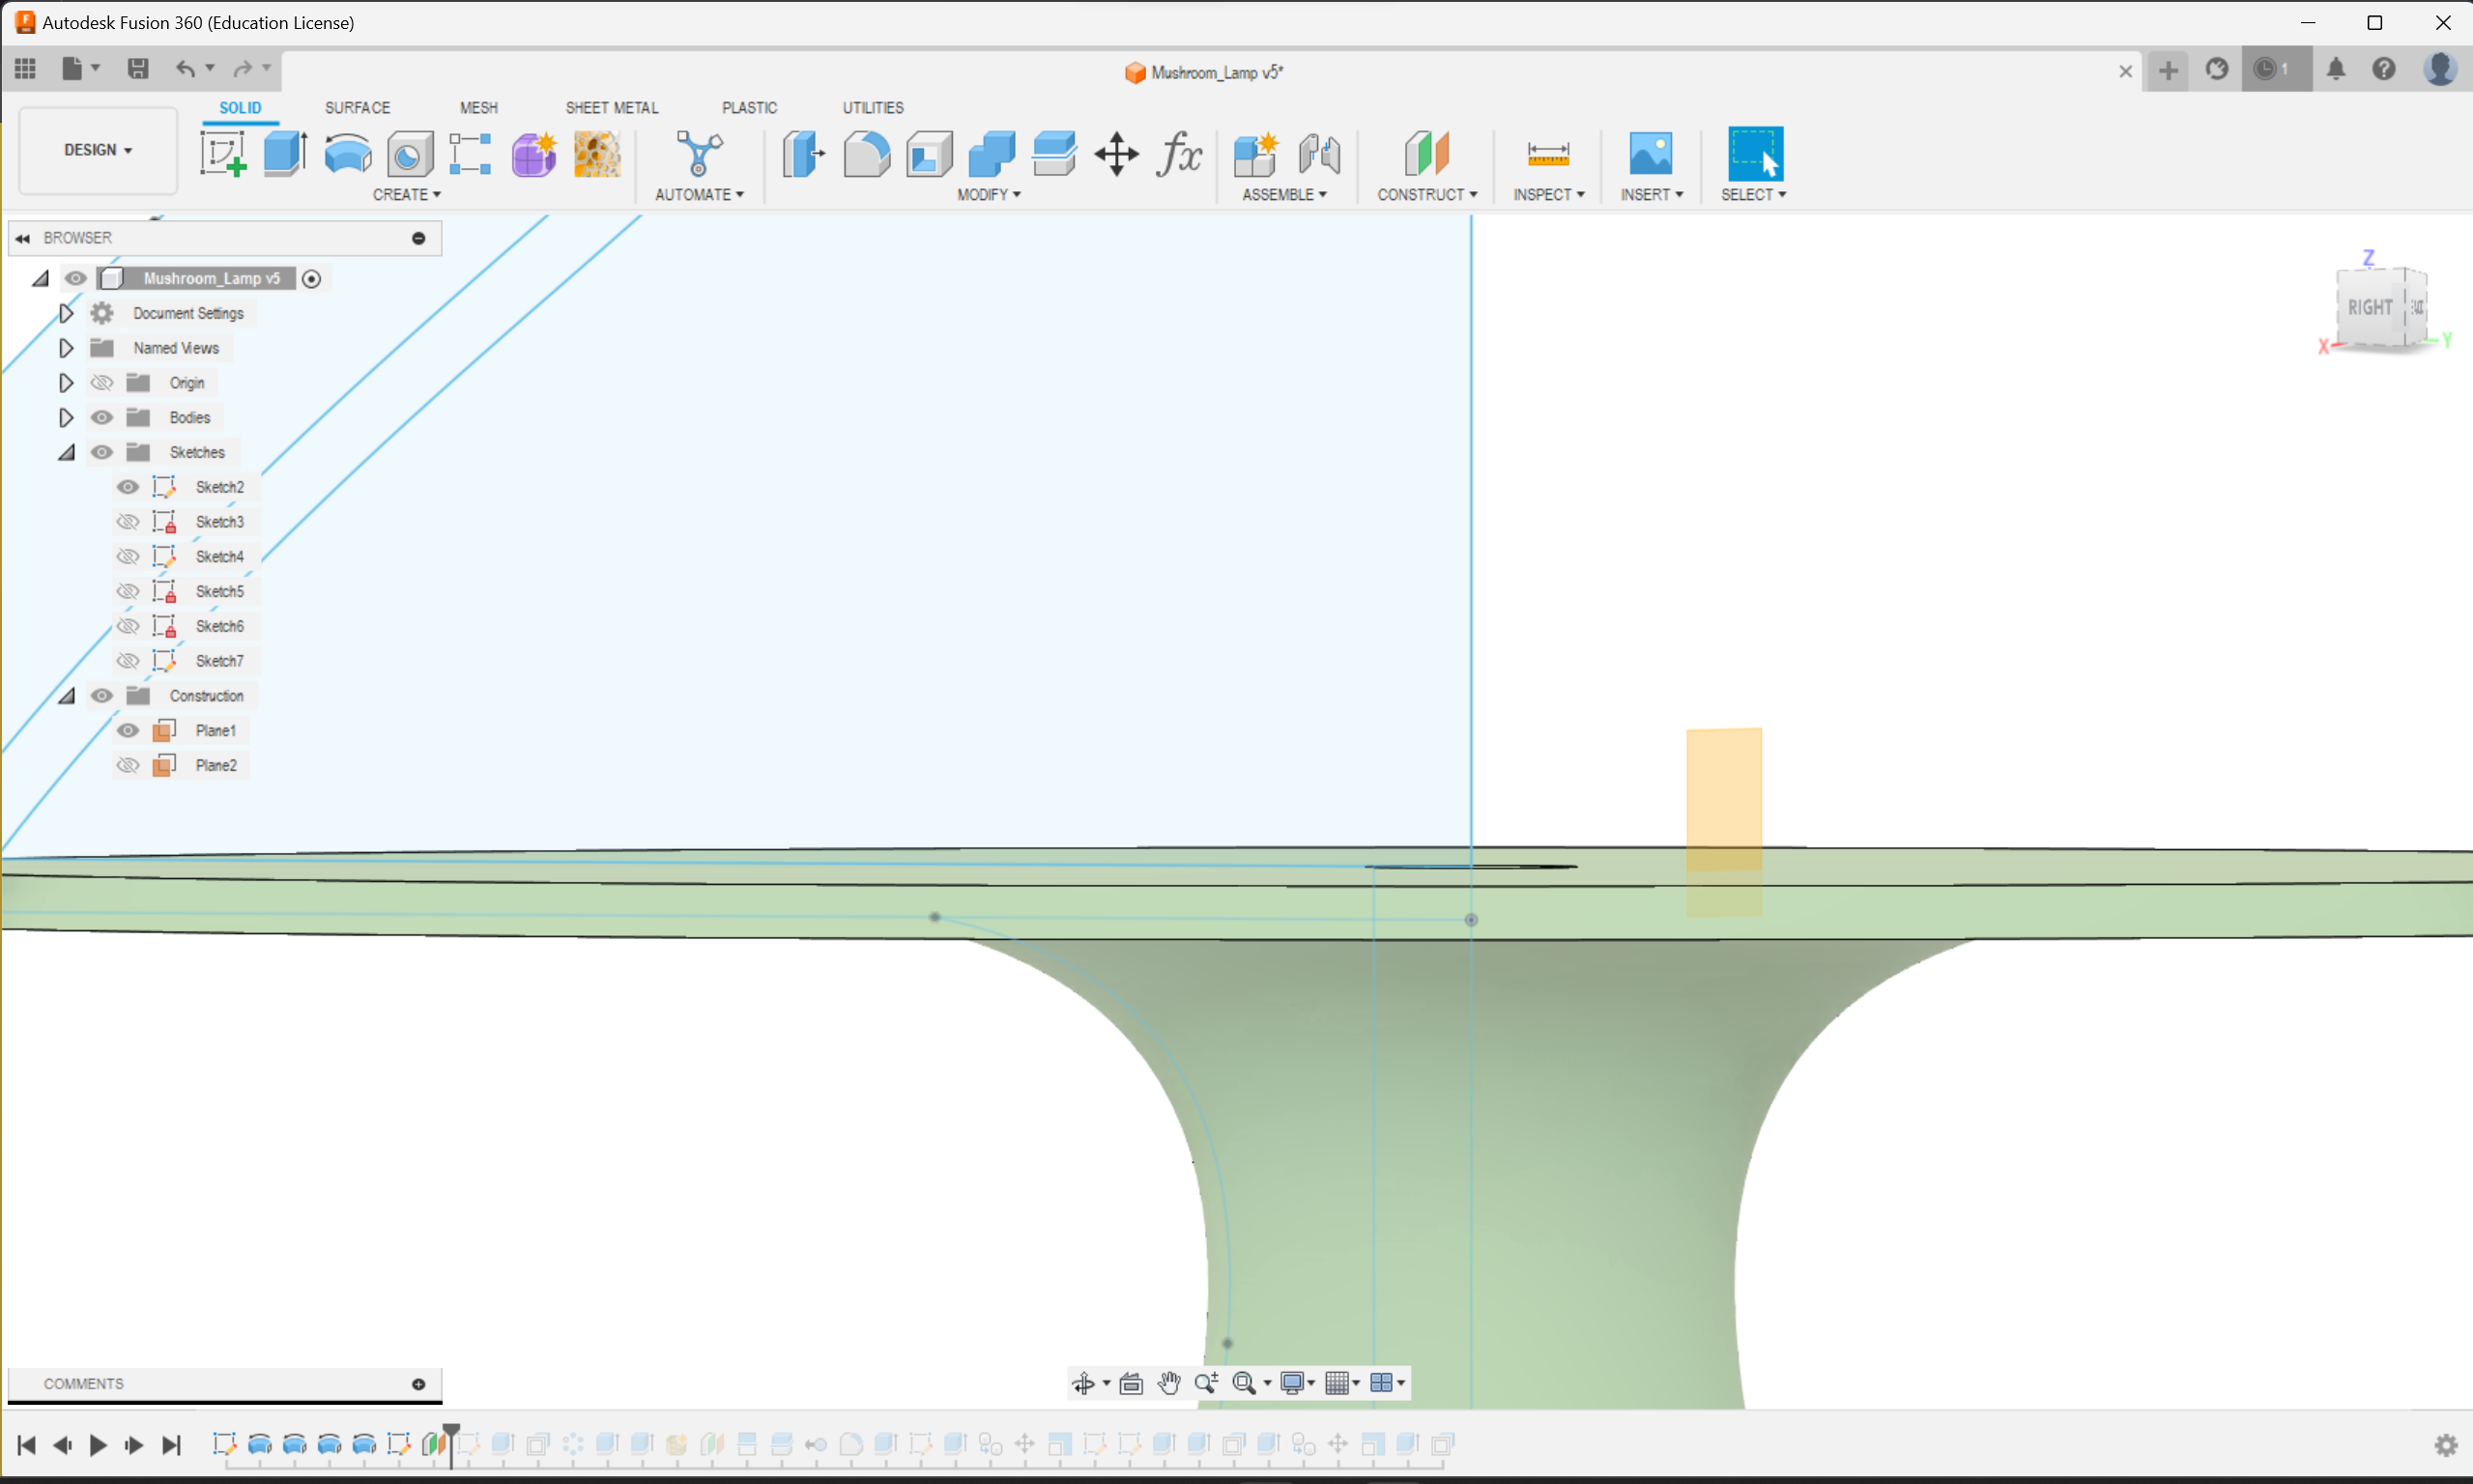
Task: Open the SHEET METAL tab
Action: tap(611, 107)
